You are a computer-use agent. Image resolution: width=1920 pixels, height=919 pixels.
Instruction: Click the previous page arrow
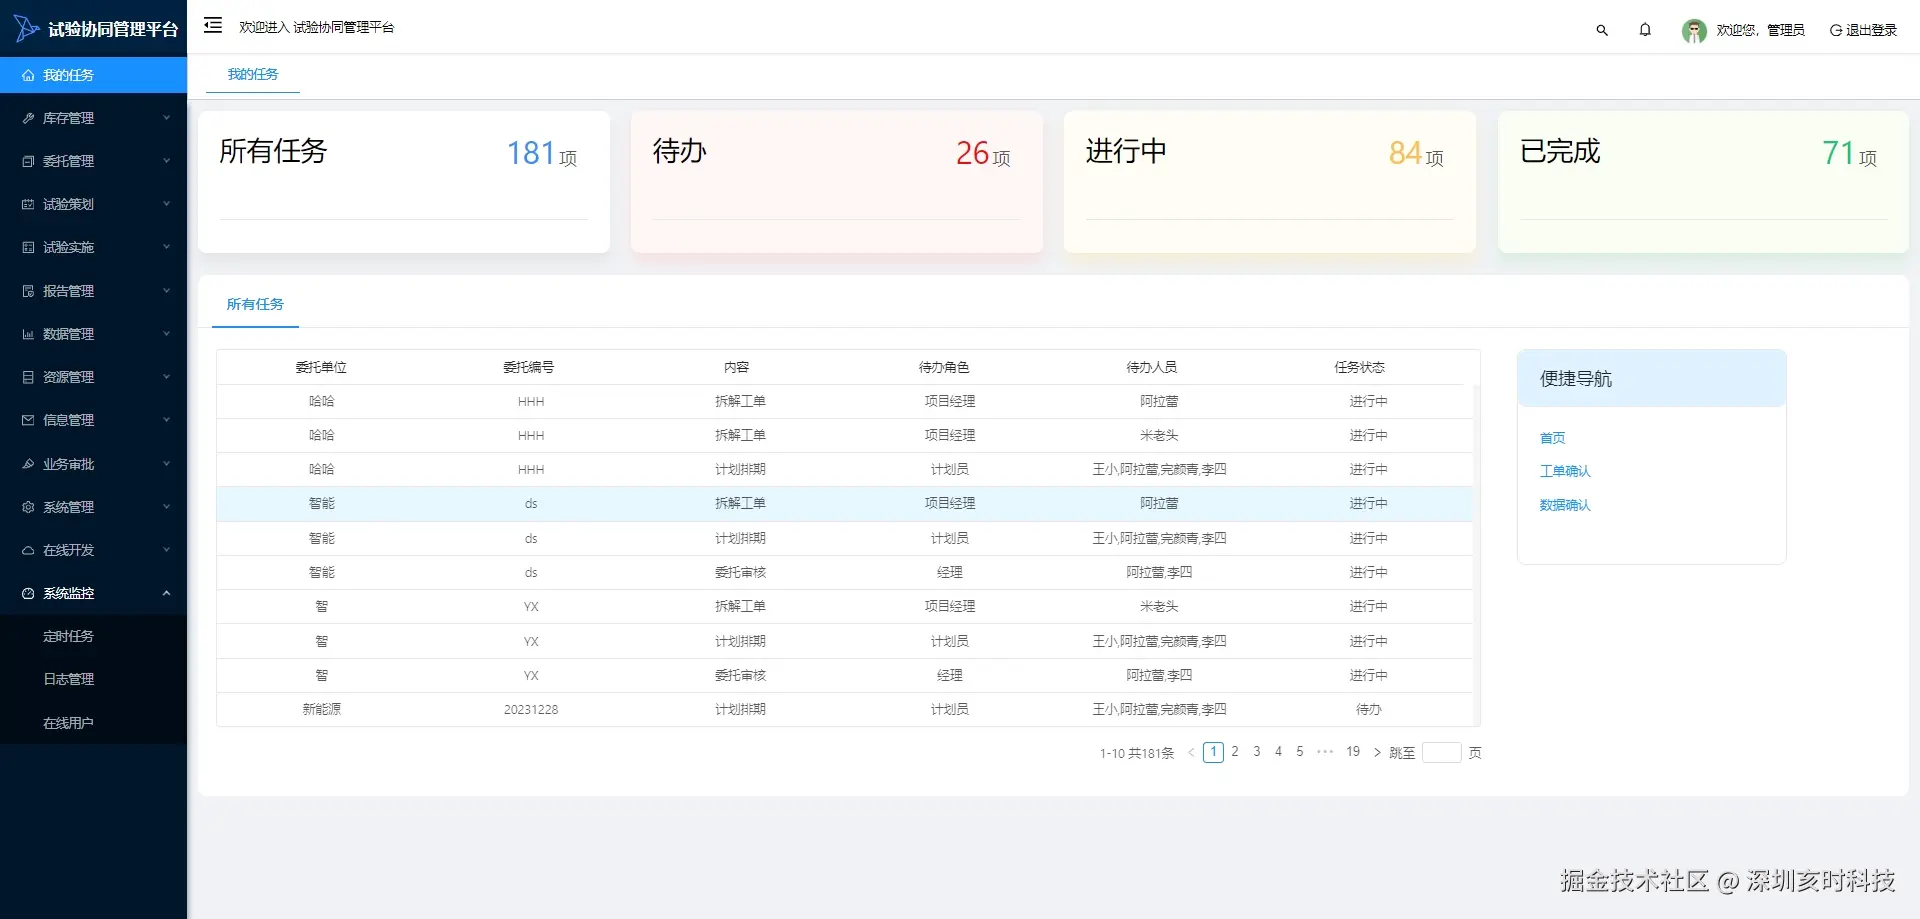pyautogui.click(x=1191, y=753)
